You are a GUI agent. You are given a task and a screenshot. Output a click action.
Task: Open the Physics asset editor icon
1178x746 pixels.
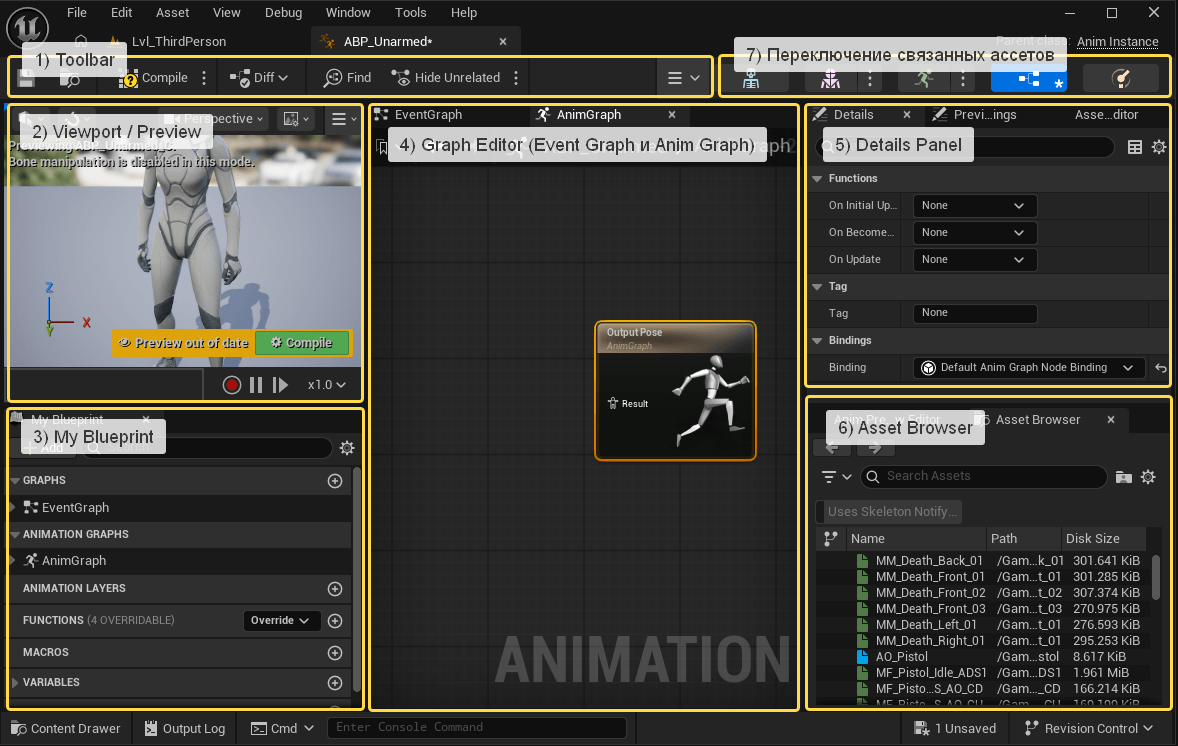(x=1120, y=79)
